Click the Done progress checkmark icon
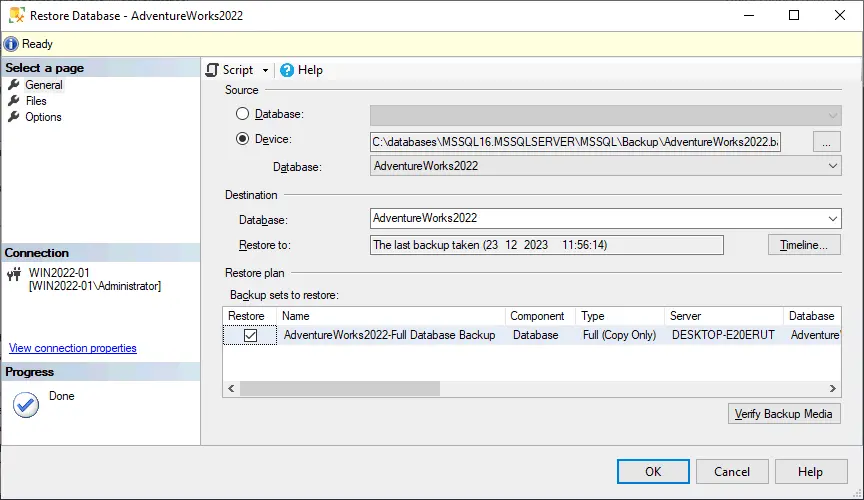 tap(26, 405)
